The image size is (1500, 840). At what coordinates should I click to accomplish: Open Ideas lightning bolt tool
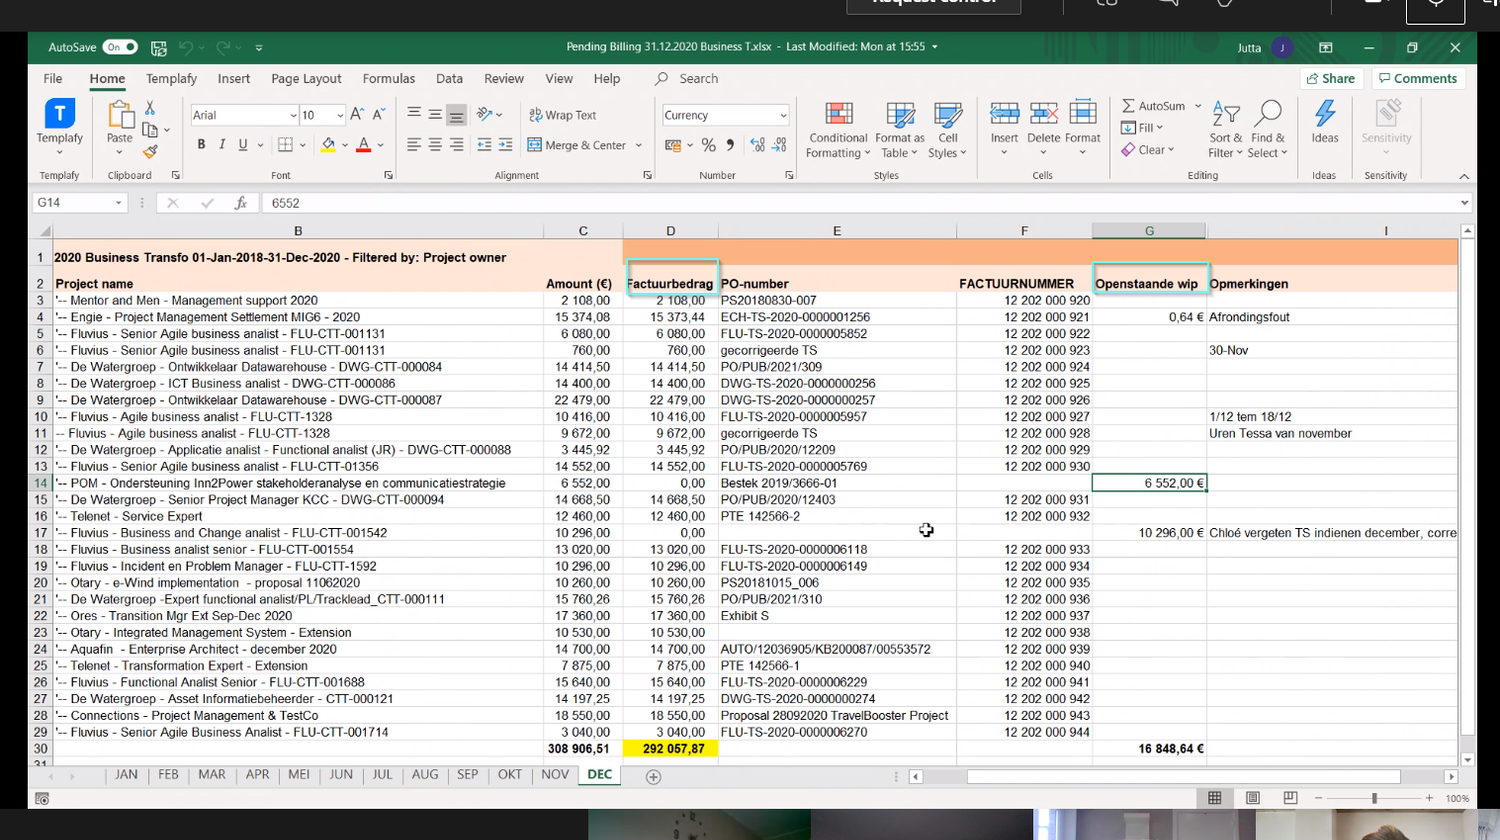pyautogui.click(x=1325, y=122)
